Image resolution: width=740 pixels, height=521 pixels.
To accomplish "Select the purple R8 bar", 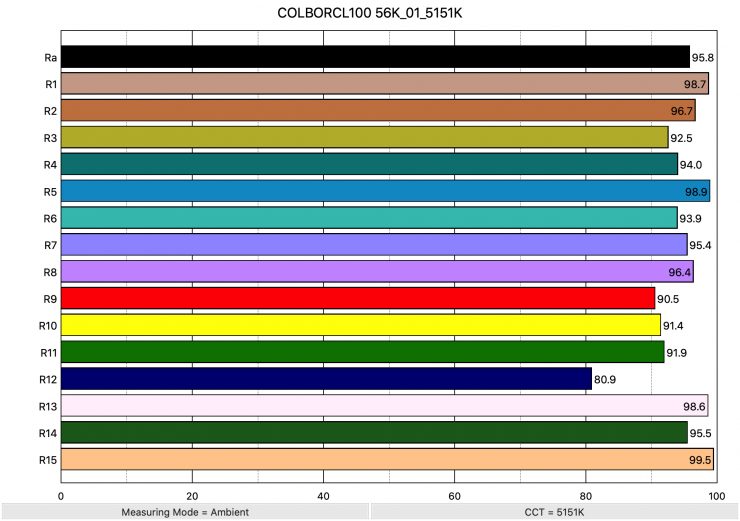I will [x=377, y=271].
